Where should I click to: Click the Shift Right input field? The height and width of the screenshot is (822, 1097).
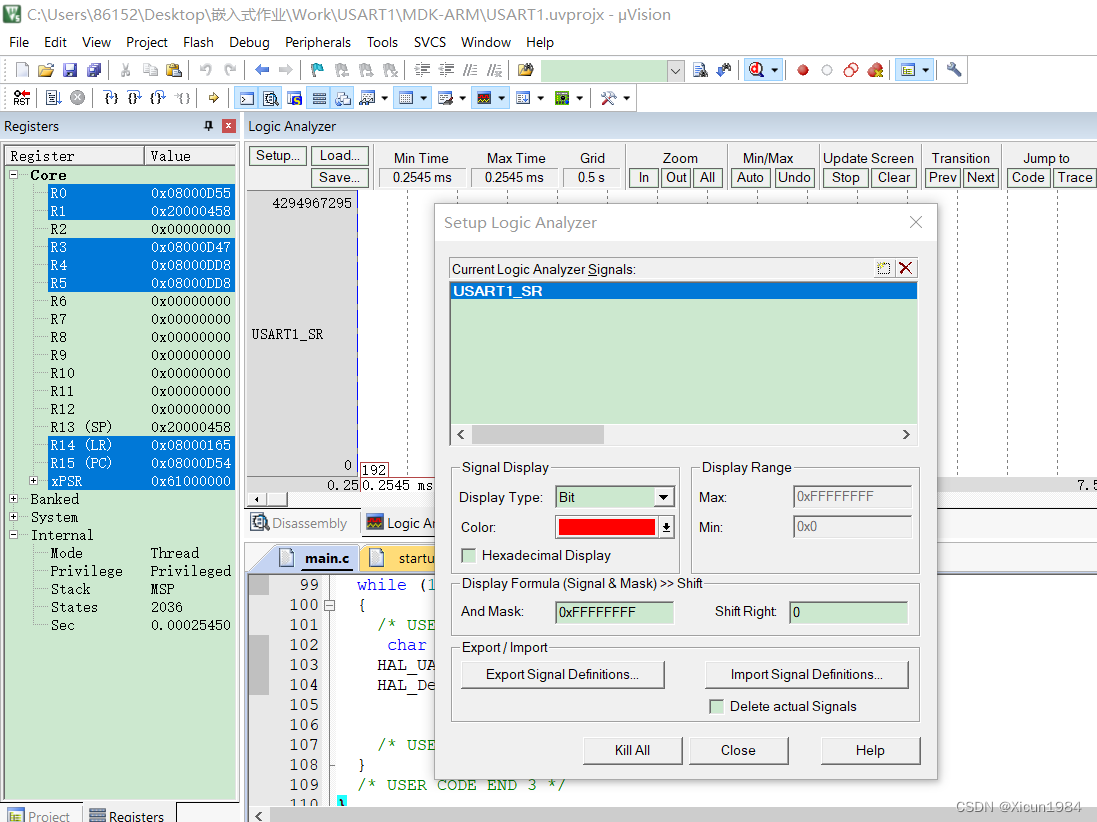tap(849, 612)
